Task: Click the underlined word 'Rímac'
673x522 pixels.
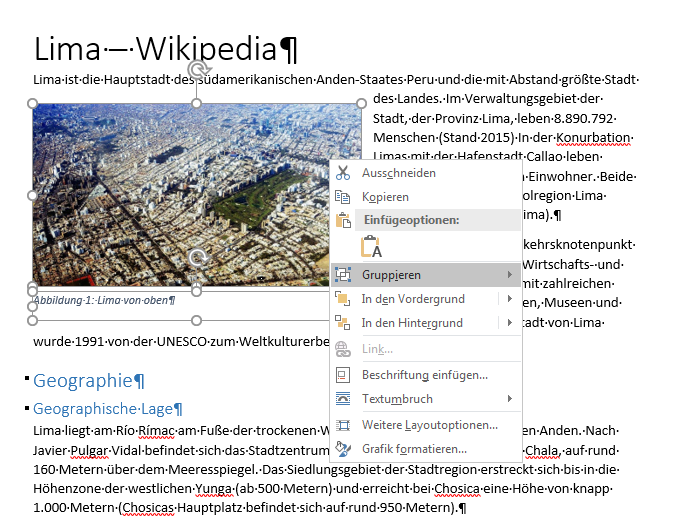Action: point(156,431)
